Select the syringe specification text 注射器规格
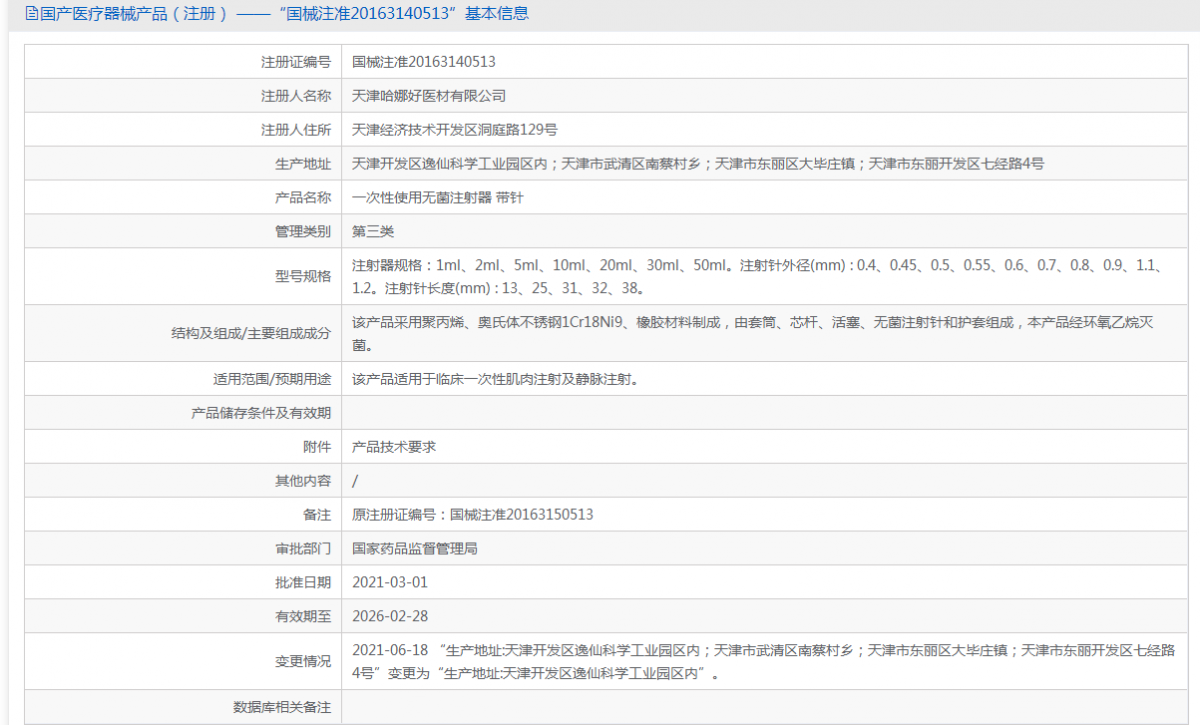The image size is (1200, 725). point(755,277)
